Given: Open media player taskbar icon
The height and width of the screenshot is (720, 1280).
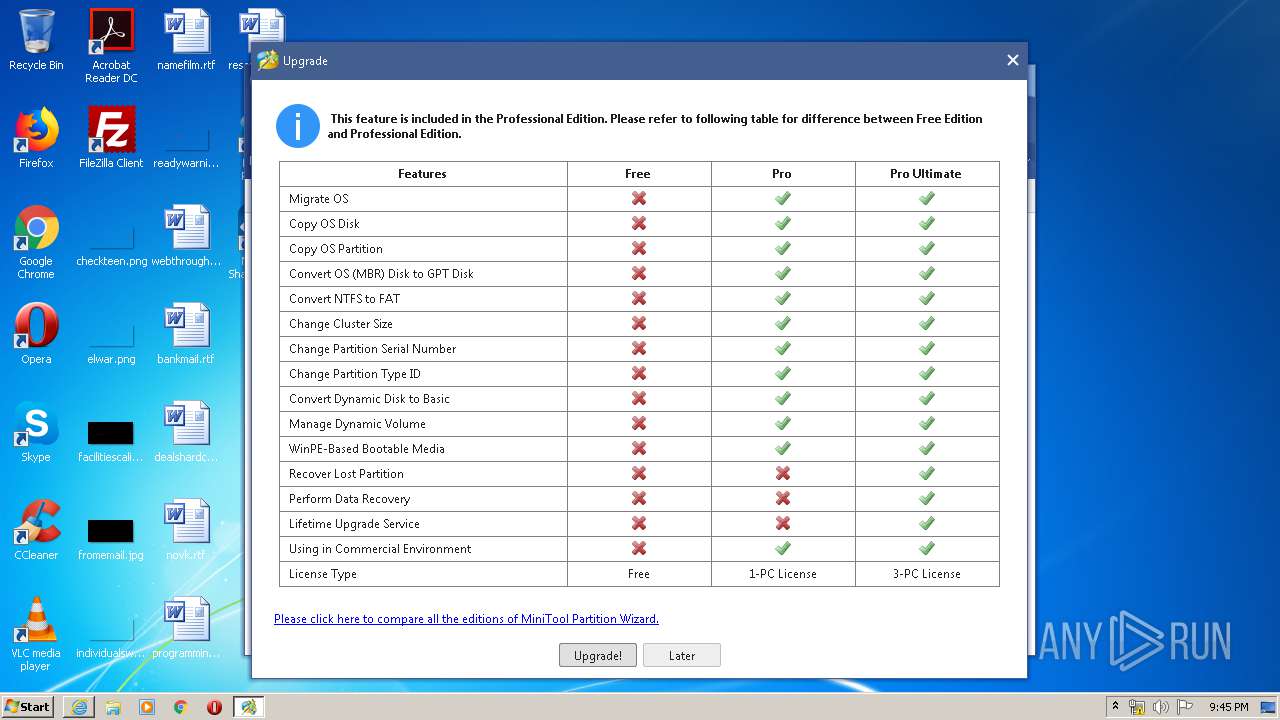Looking at the screenshot, I should [x=147, y=707].
